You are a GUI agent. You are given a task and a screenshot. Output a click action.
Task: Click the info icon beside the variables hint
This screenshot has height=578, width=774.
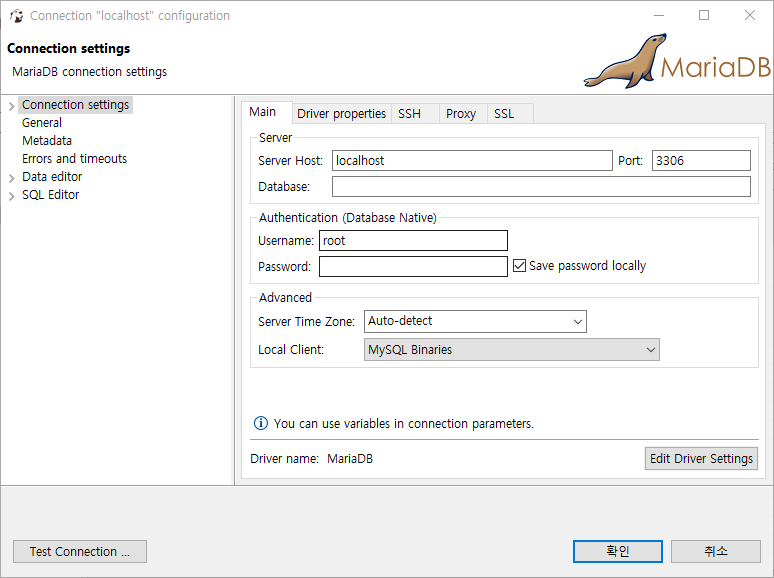pyautogui.click(x=261, y=423)
